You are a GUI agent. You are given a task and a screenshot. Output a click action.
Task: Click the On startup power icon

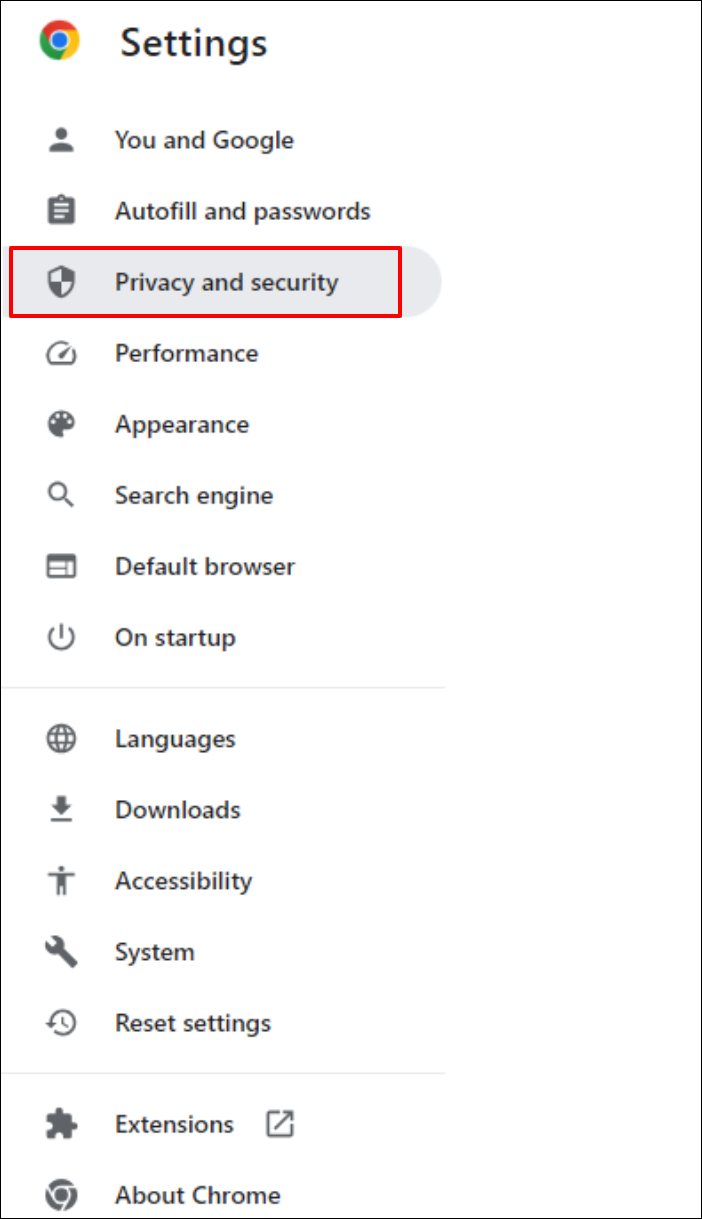click(x=61, y=637)
